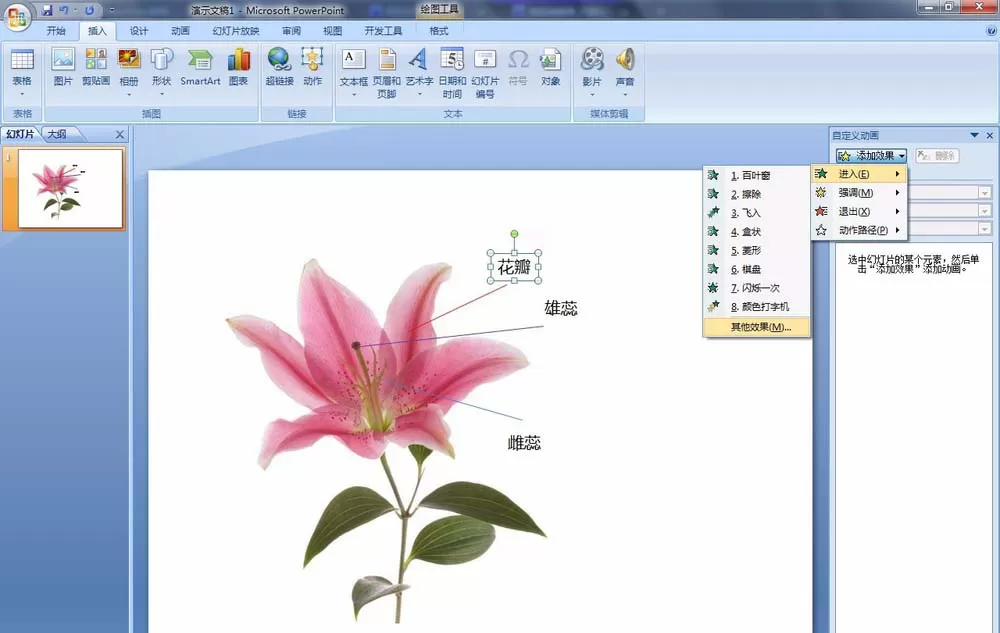
Task: Insert 声音 sound clip
Action: coord(625,71)
